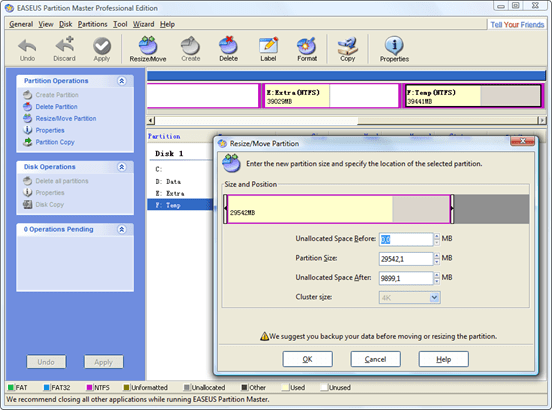Click the Format toolbar icon

(307, 46)
